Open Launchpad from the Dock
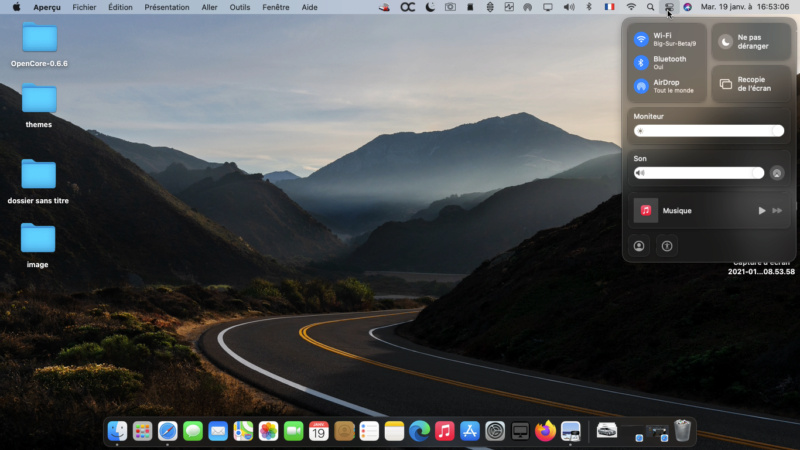800x450 pixels. point(142,431)
